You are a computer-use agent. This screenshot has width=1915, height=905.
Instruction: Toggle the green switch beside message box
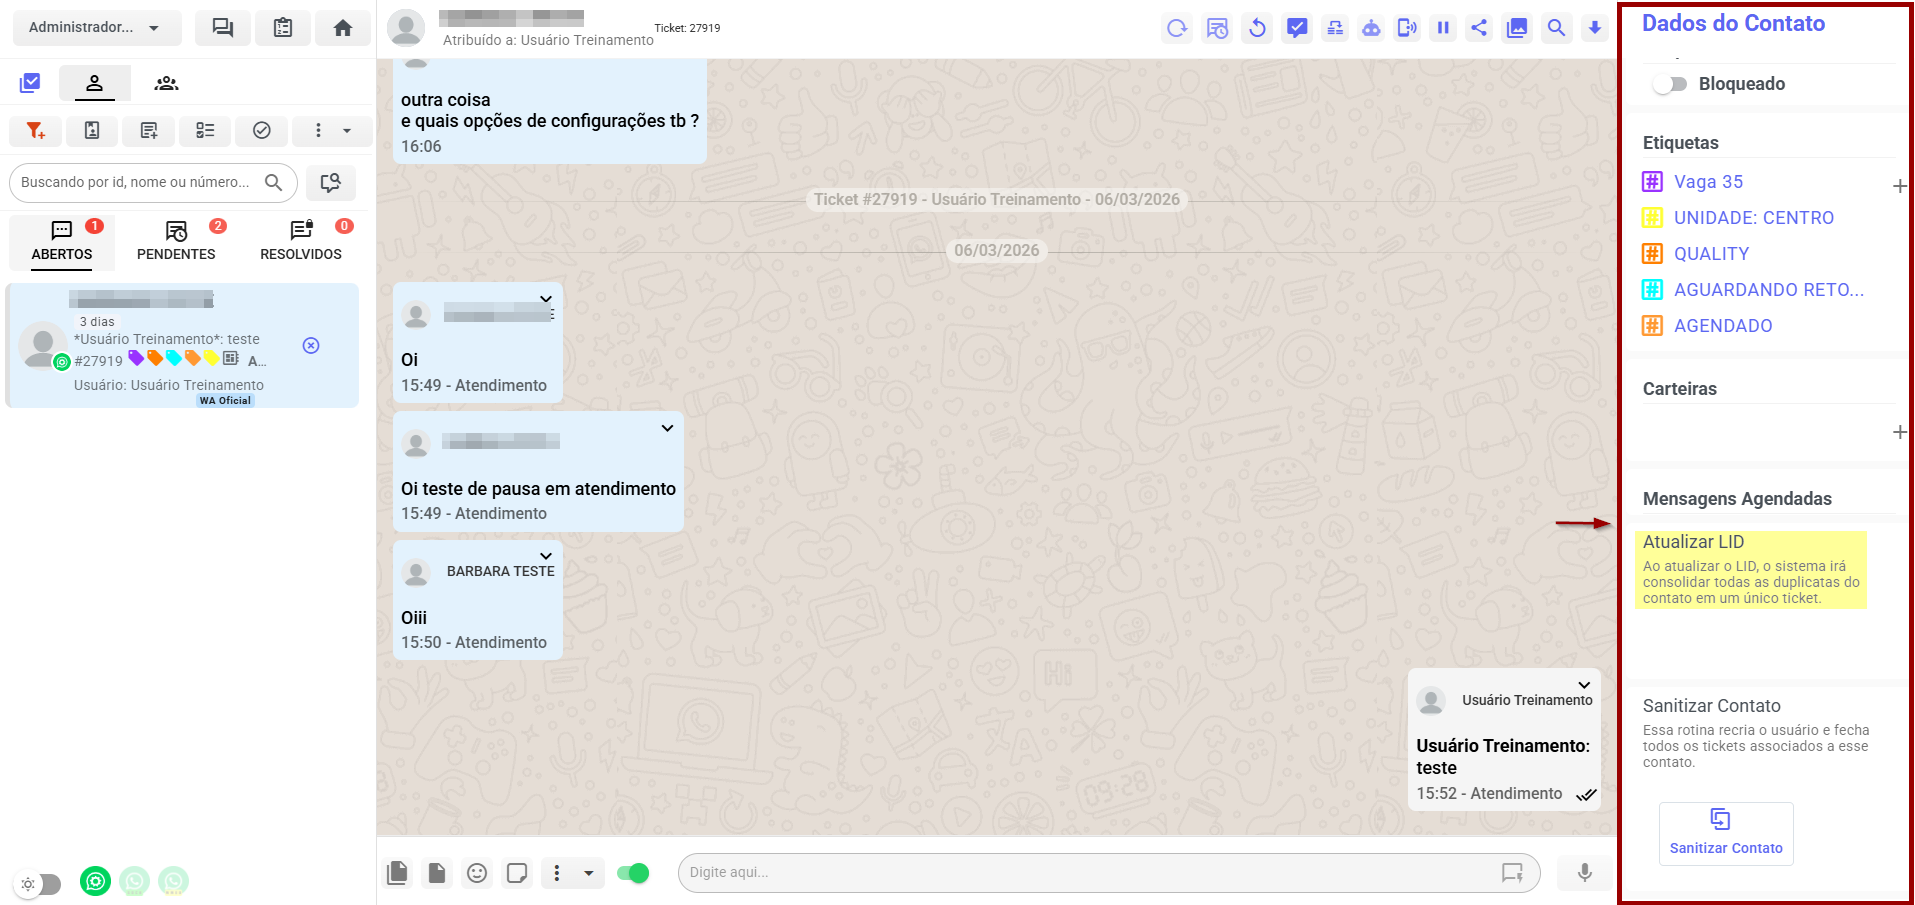633,873
